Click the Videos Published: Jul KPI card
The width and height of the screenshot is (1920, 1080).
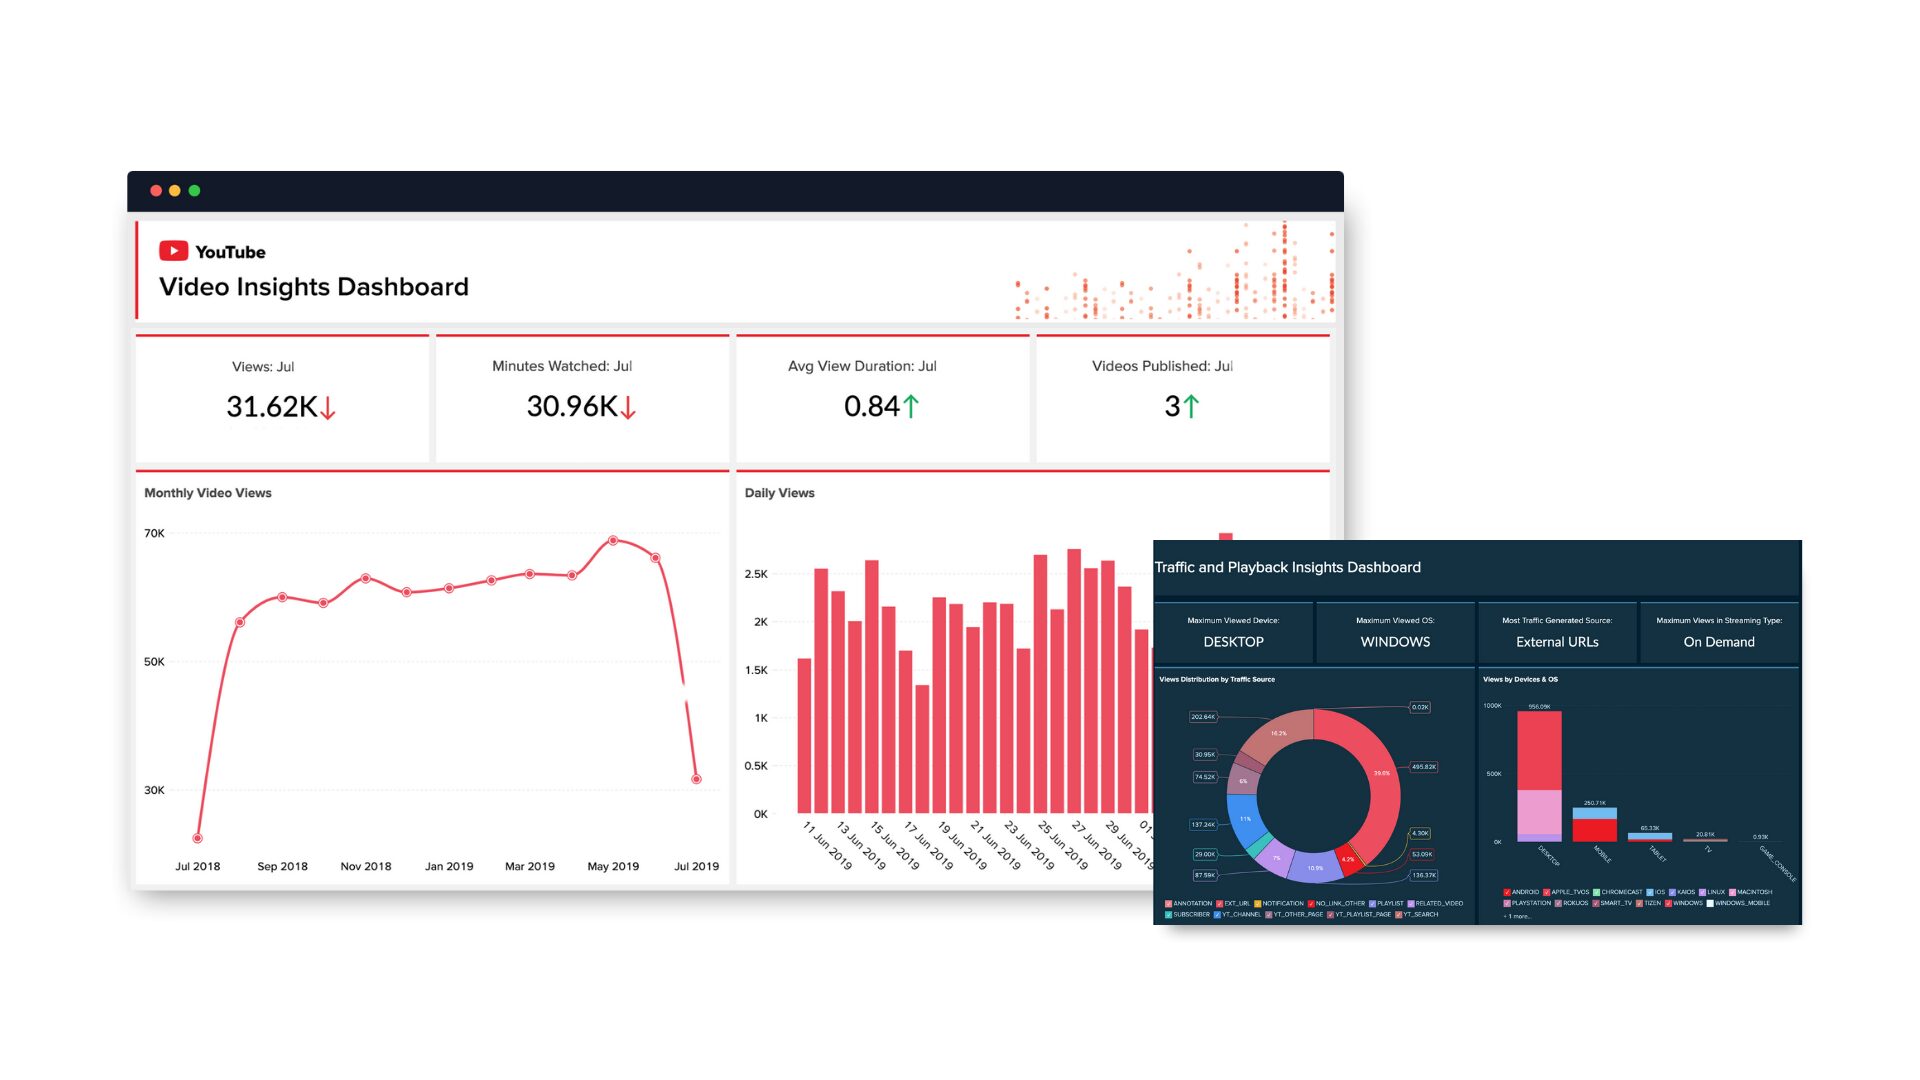click(1182, 398)
